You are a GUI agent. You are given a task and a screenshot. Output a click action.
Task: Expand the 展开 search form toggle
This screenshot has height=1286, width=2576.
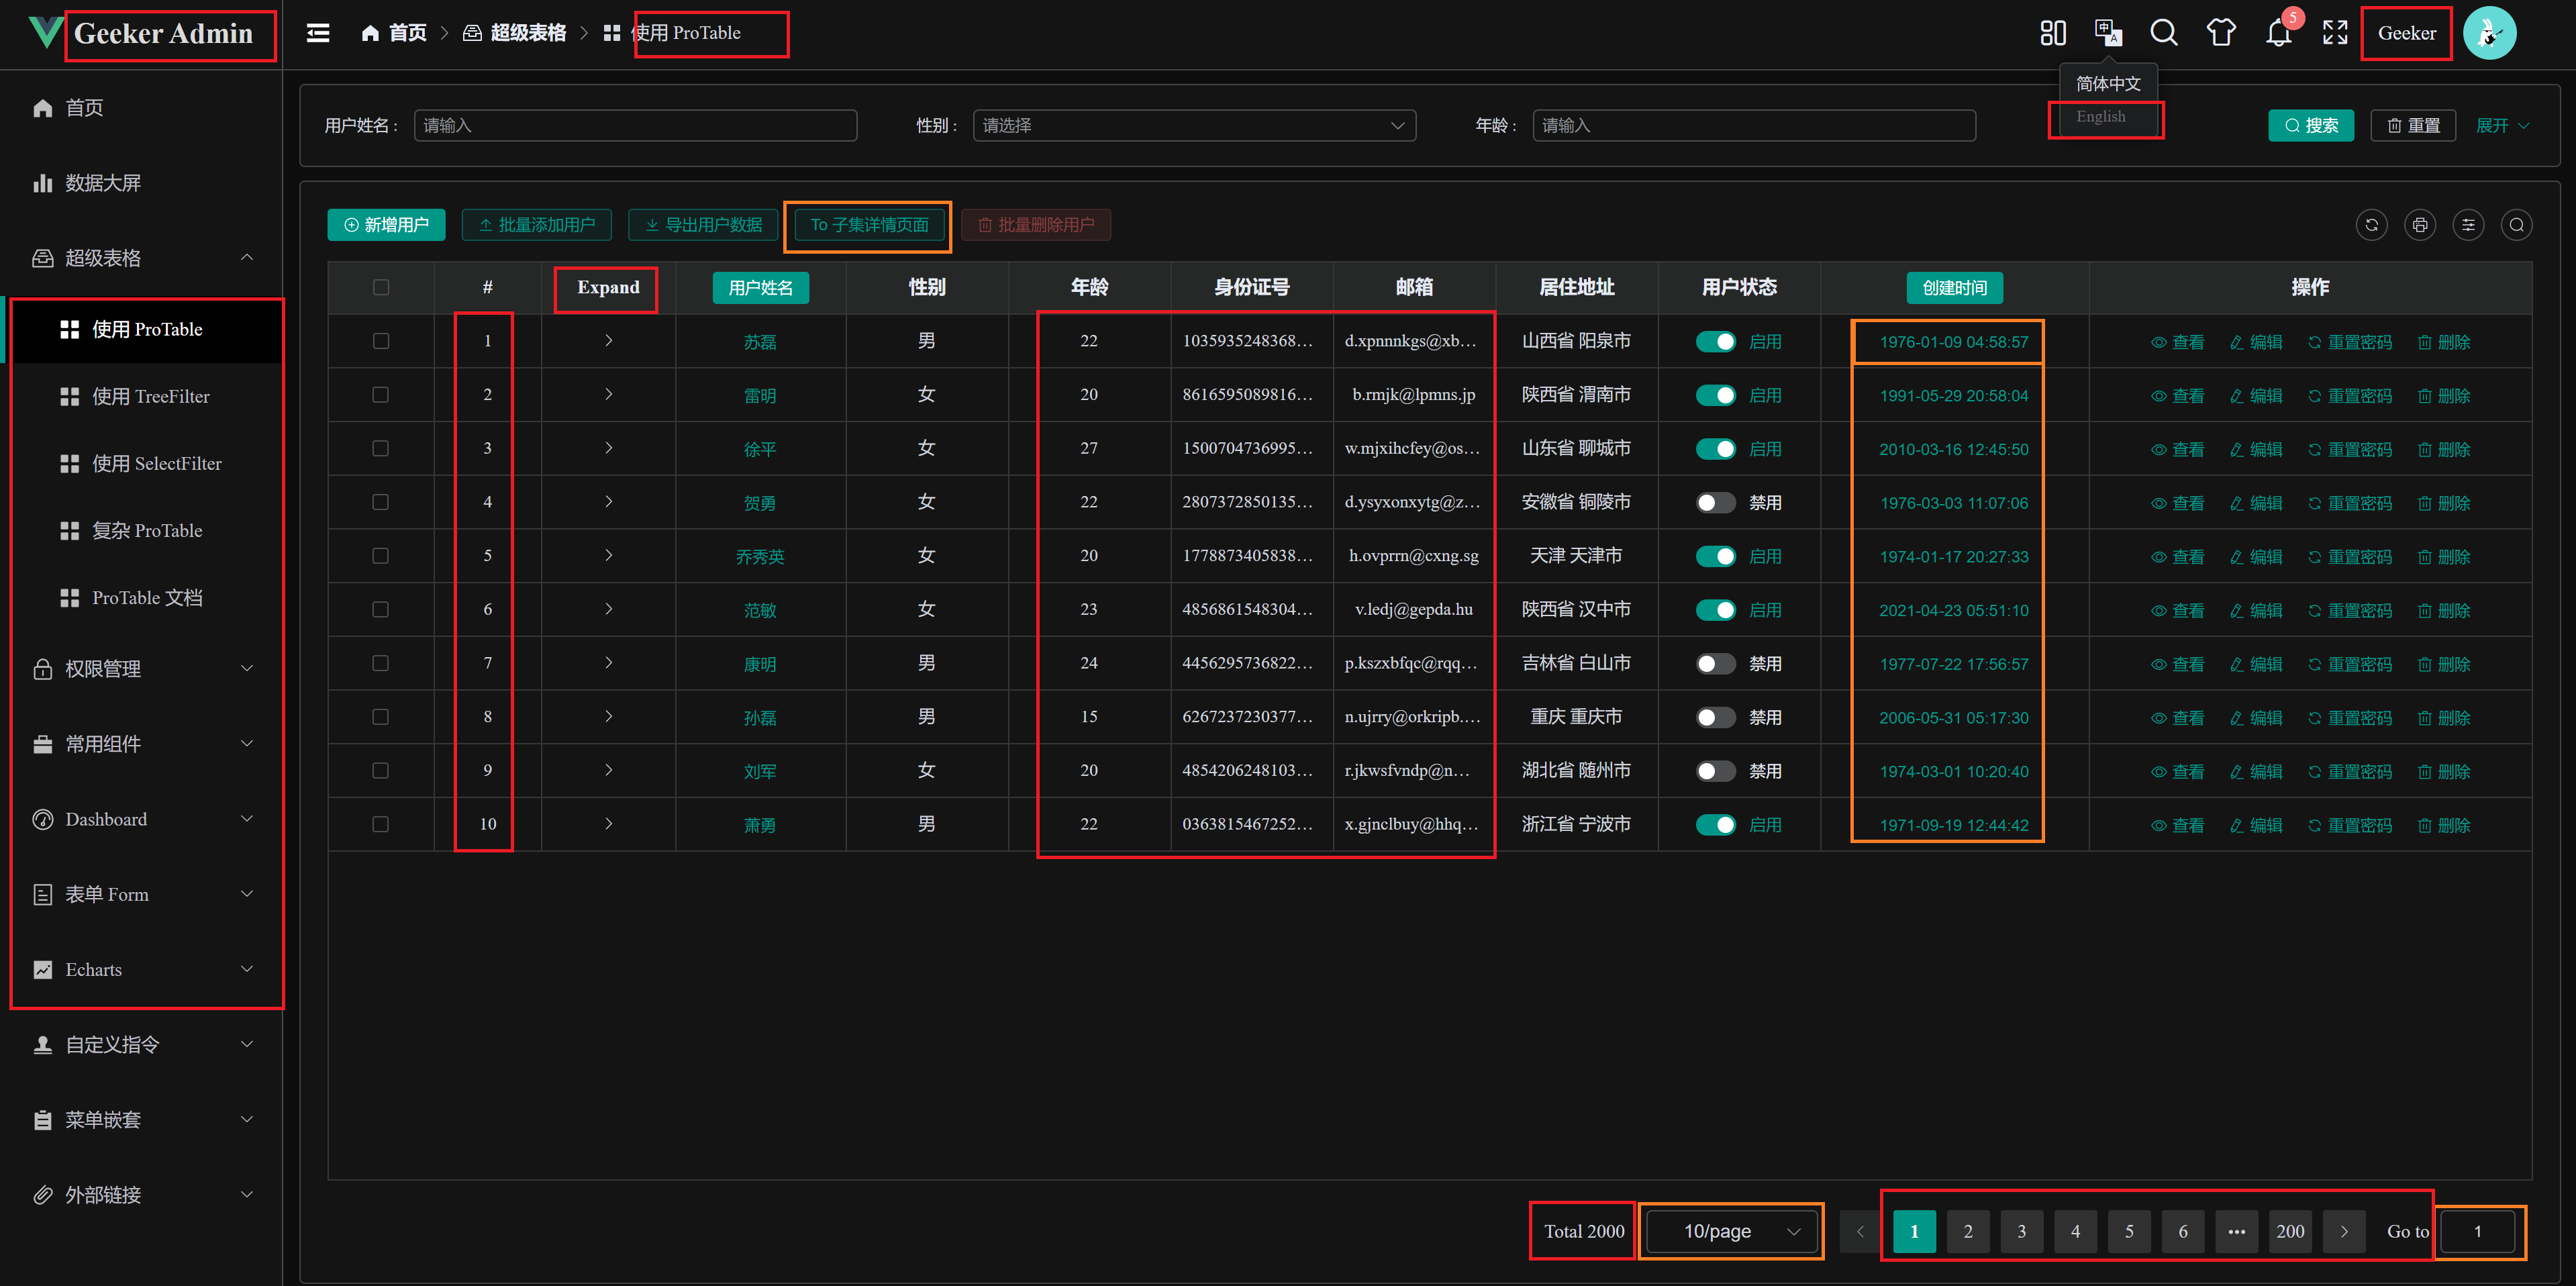coord(2502,126)
